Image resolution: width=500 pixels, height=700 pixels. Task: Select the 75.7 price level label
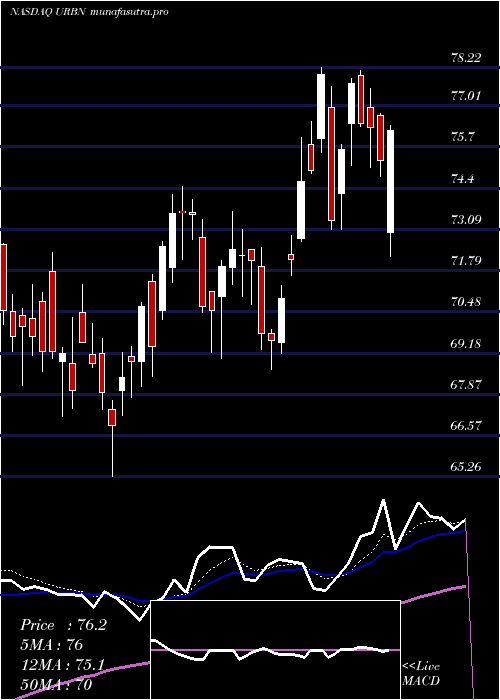[463, 137]
